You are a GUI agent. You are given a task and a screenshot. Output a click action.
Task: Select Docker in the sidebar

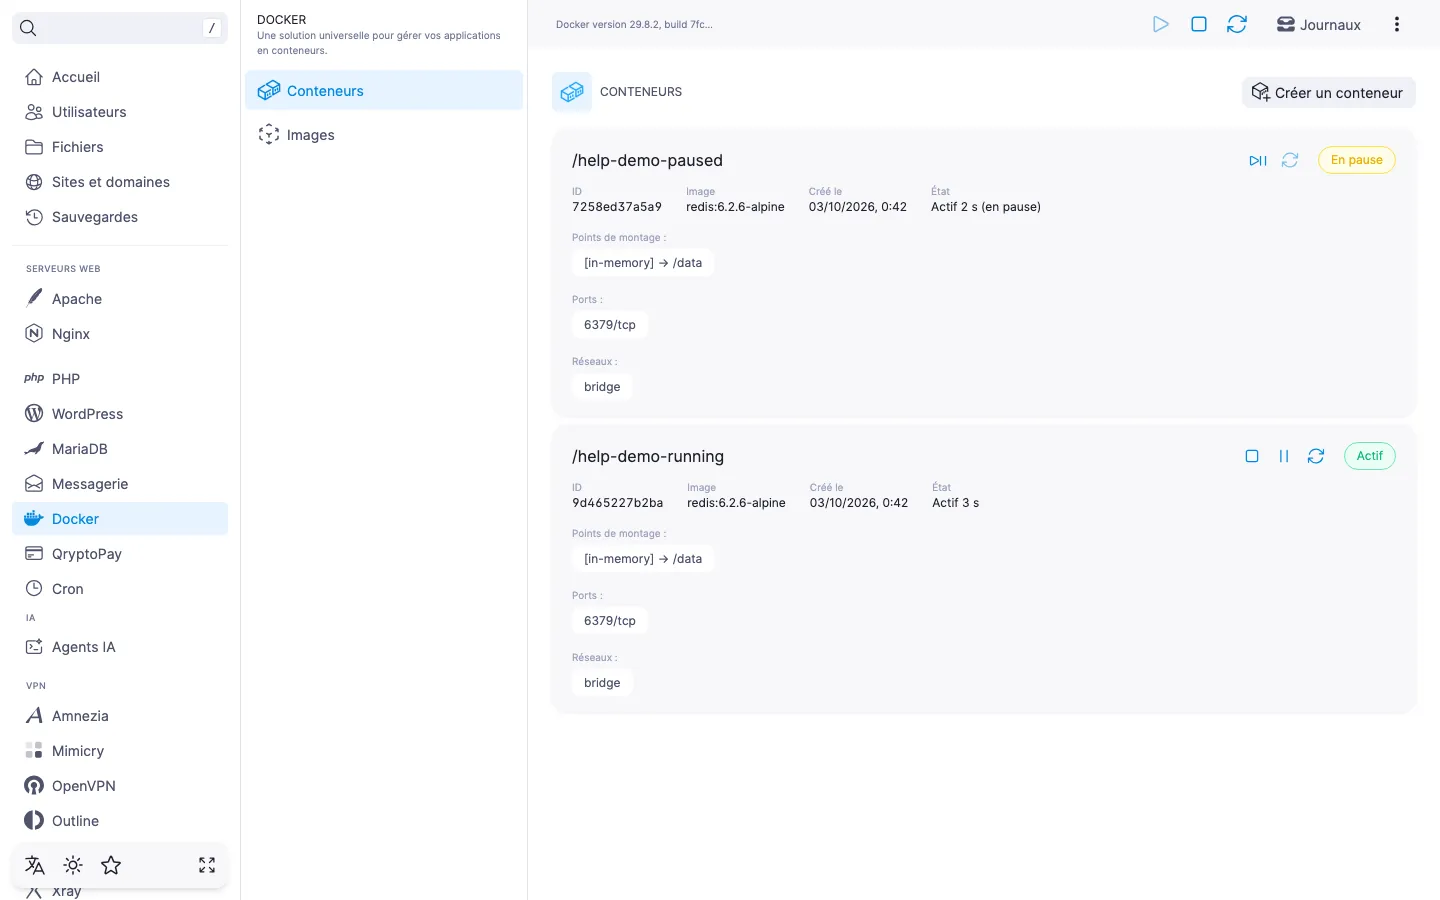pos(120,519)
